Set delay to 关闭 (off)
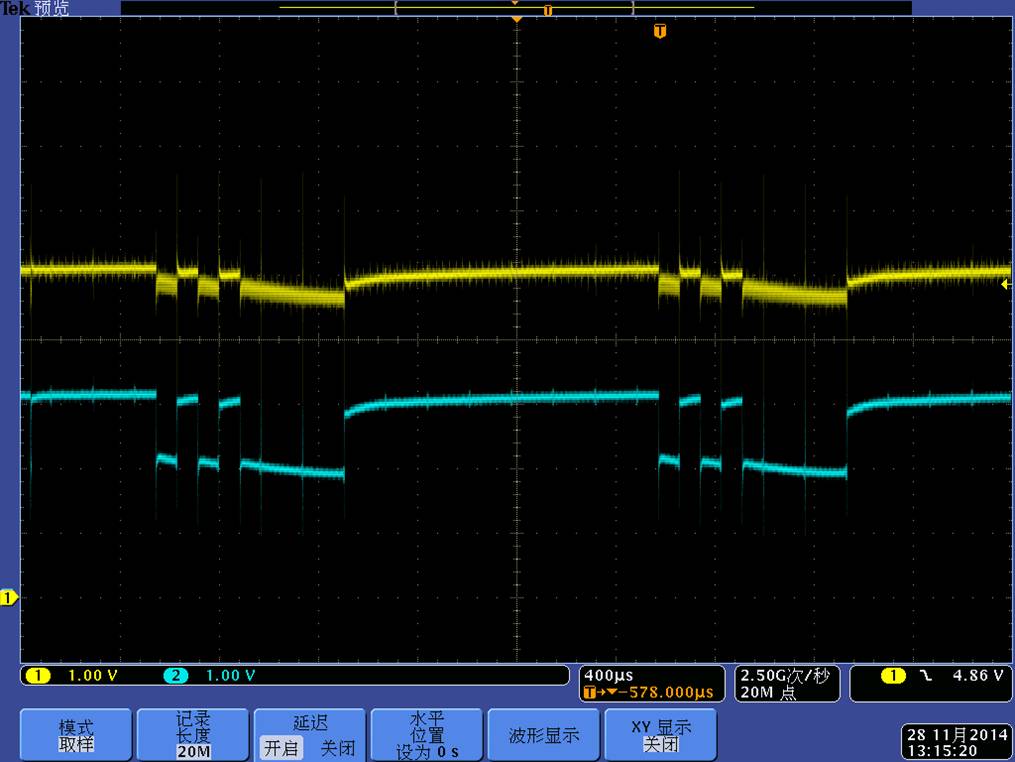This screenshot has height=762, width=1015. click(x=337, y=748)
